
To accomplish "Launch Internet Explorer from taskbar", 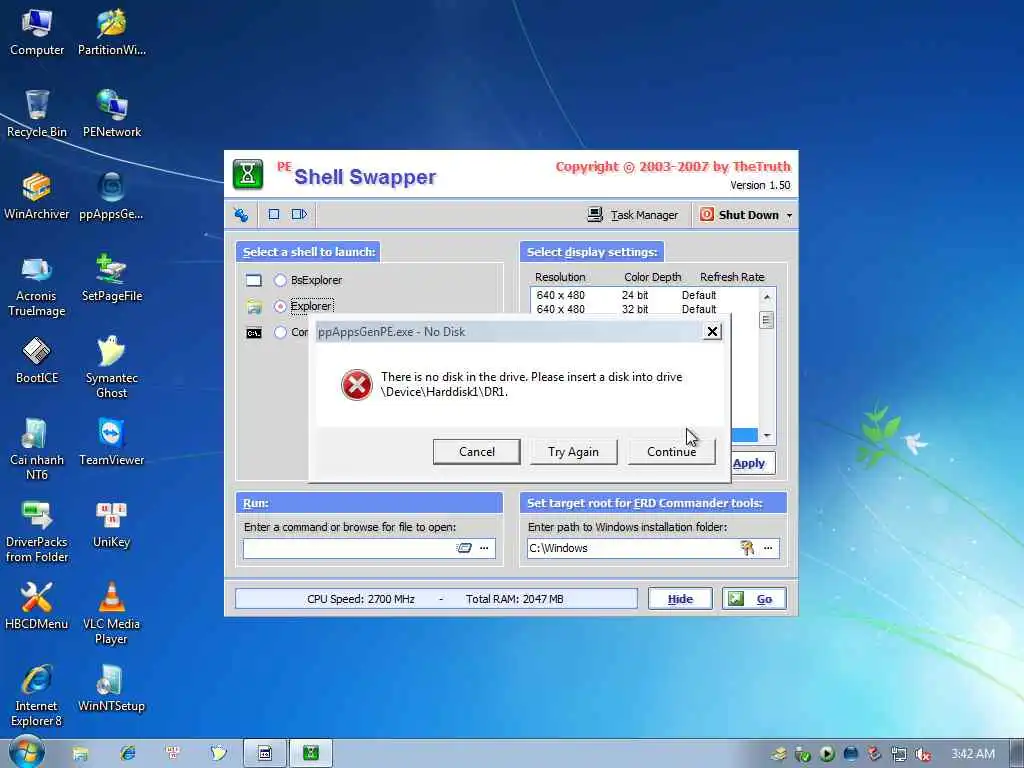I will 128,754.
